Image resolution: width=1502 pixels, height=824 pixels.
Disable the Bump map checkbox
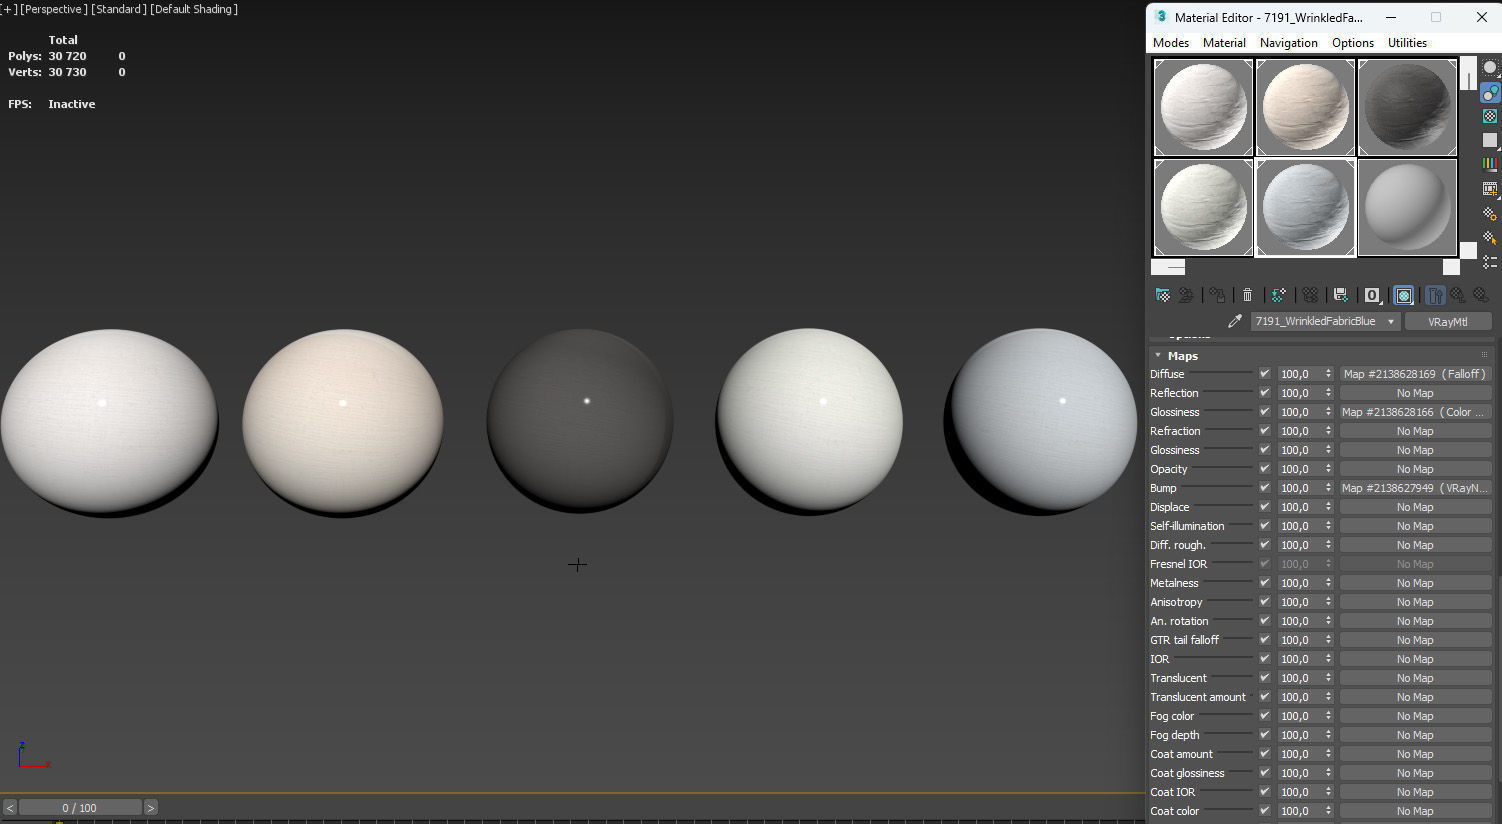pos(1264,488)
